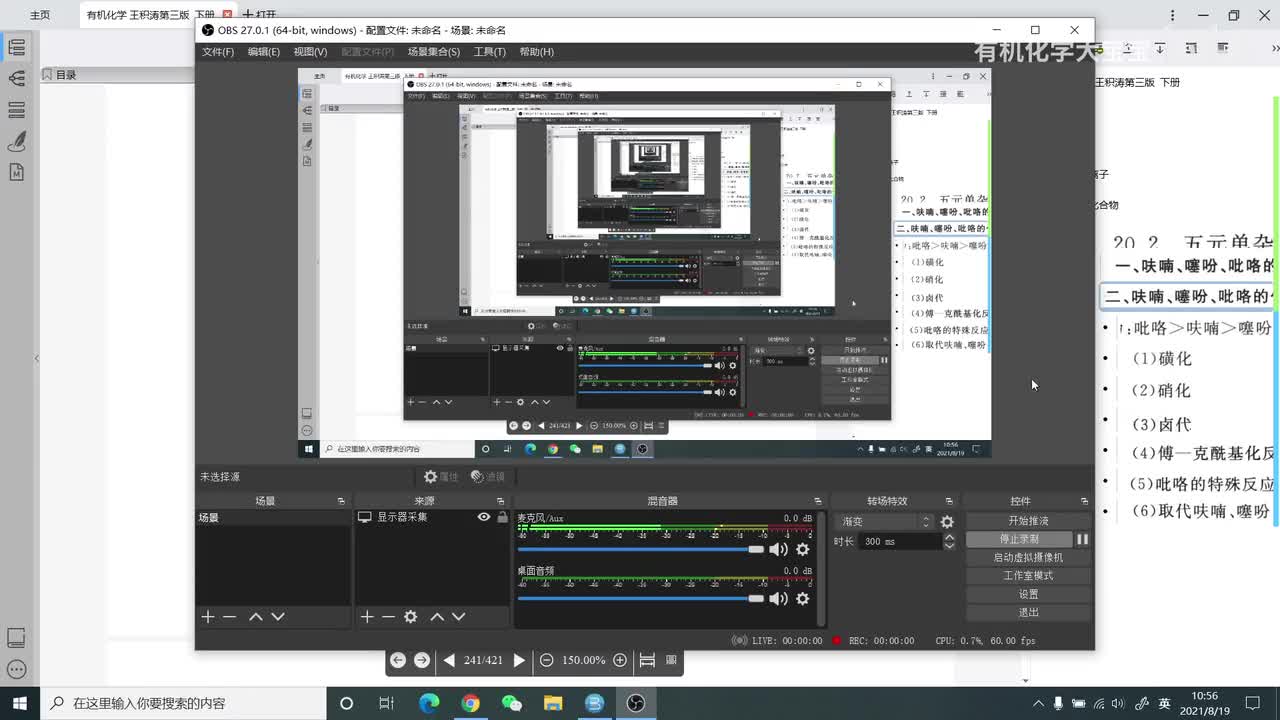Undock the 控件 panel
Image resolution: width=1280 pixels, height=720 pixels.
pos(1084,501)
